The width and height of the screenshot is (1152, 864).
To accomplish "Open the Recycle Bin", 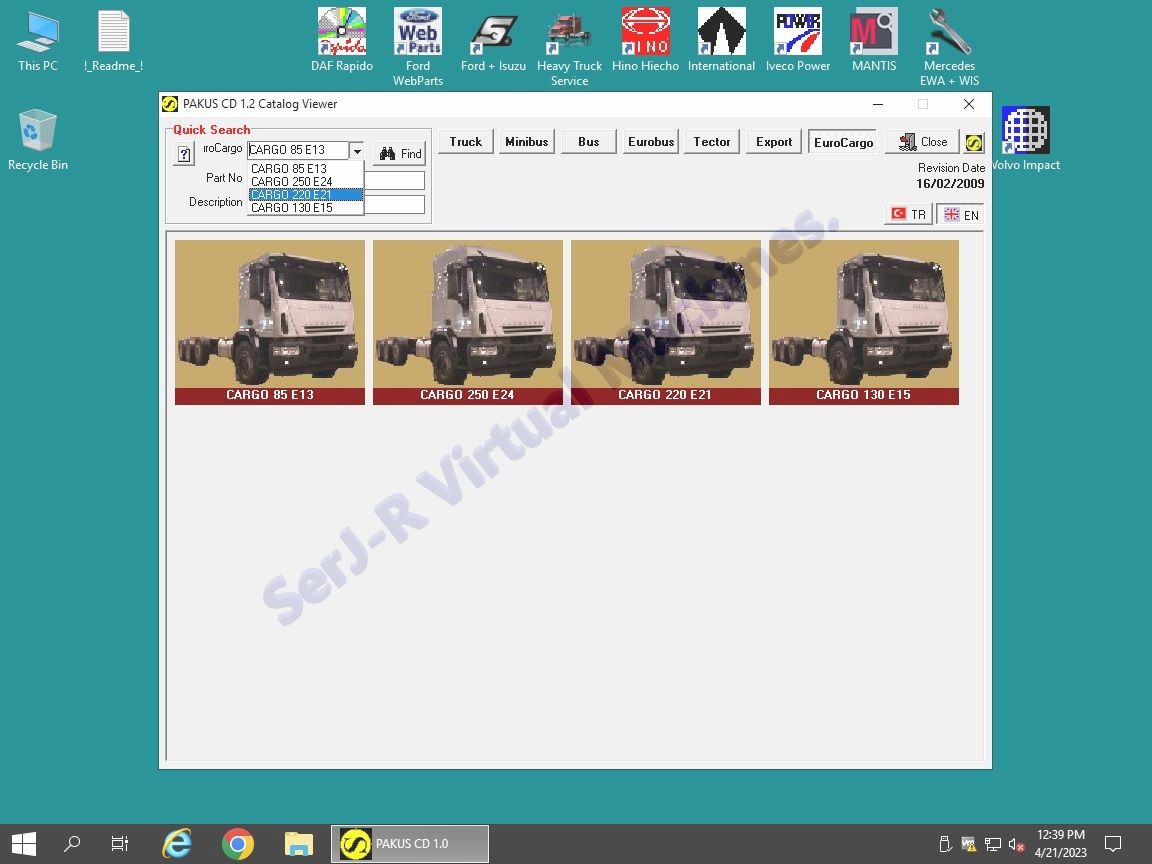I will coord(37,140).
